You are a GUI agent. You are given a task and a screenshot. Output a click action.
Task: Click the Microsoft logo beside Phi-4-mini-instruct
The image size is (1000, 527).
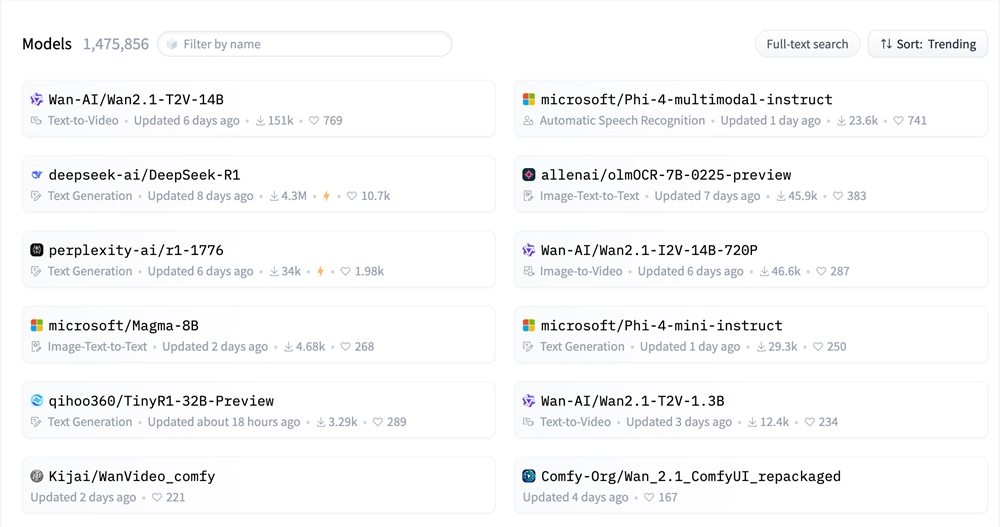[x=529, y=325]
